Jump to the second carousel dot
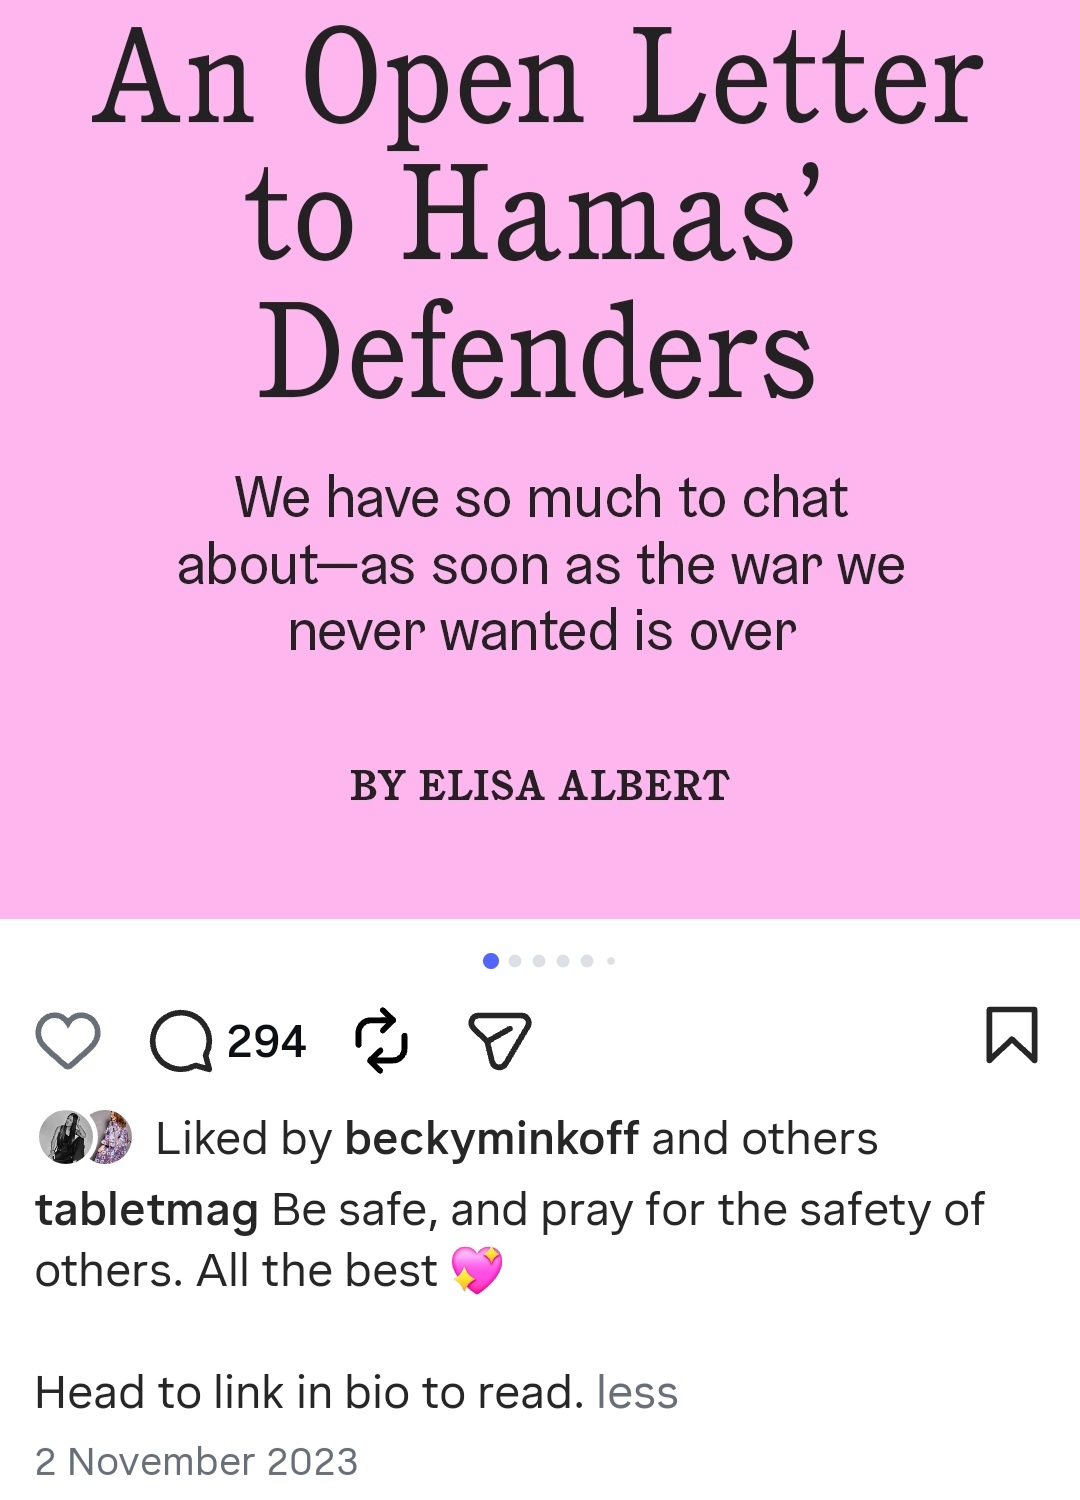The width and height of the screenshot is (1080, 1500). [x=515, y=961]
